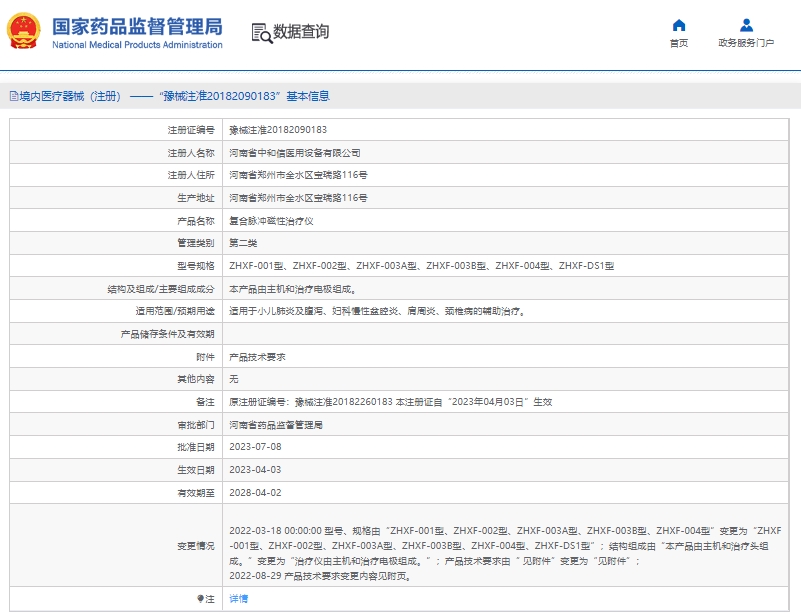Screen dimensions: 801x616
Task: Select product name 复合脉冲磁性治疗仪
Action: click(271, 221)
